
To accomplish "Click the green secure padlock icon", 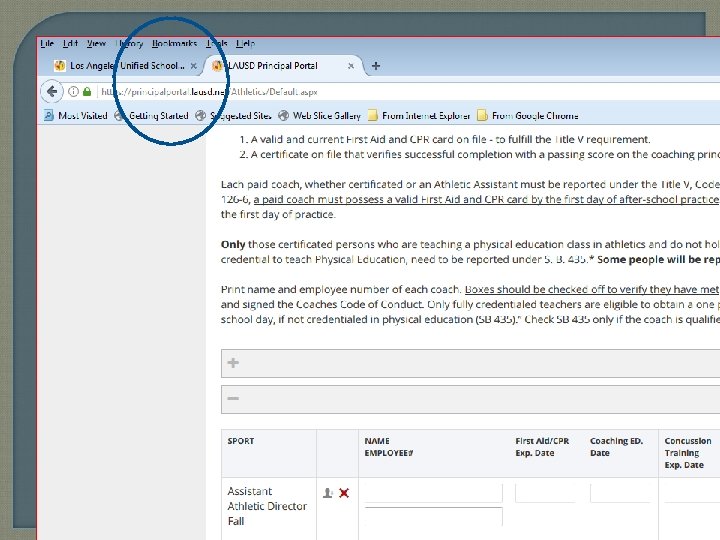I will (x=87, y=91).
